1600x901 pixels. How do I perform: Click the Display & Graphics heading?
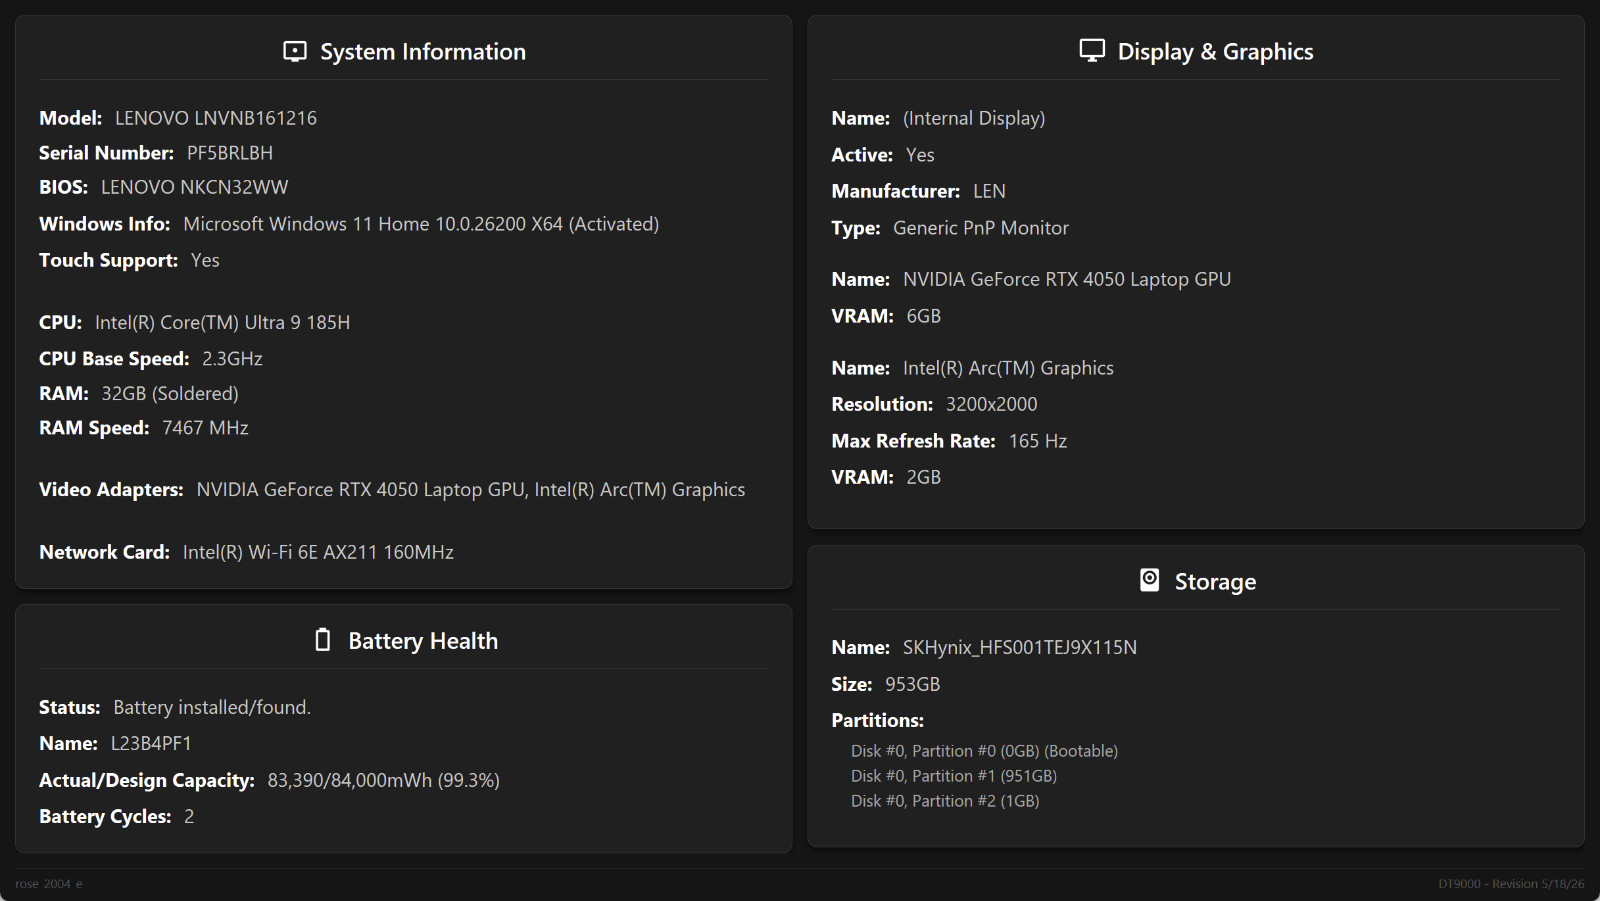1215,52
